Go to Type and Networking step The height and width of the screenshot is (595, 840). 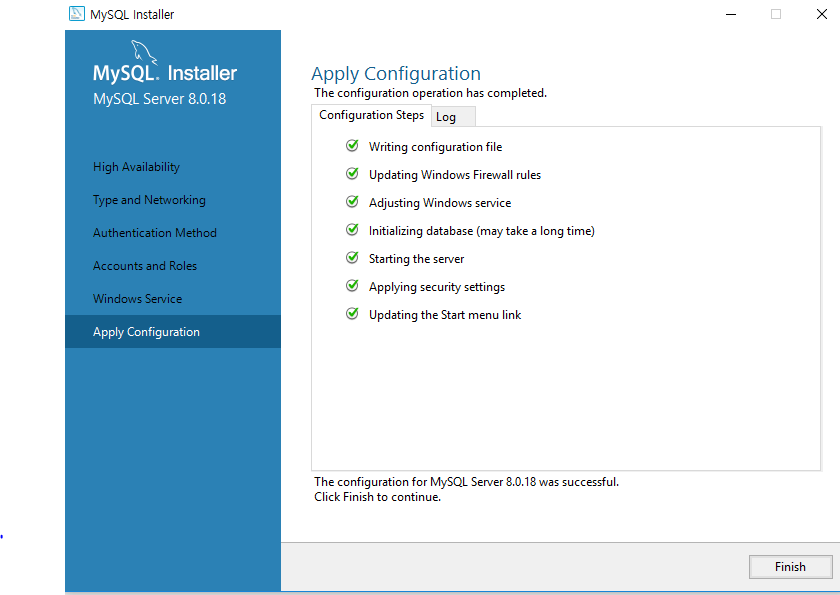[149, 200]
